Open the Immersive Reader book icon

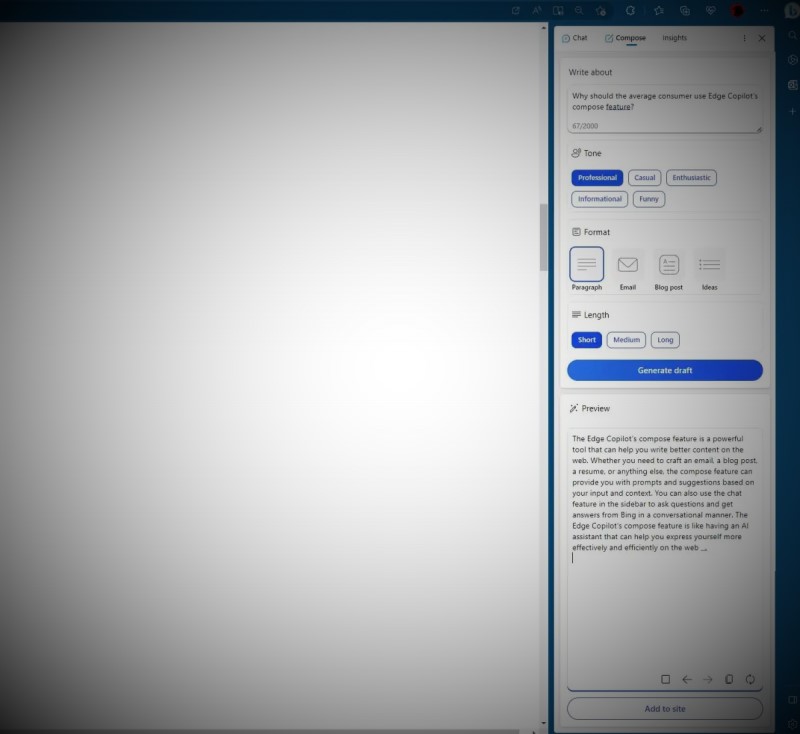tap(558, 11)
